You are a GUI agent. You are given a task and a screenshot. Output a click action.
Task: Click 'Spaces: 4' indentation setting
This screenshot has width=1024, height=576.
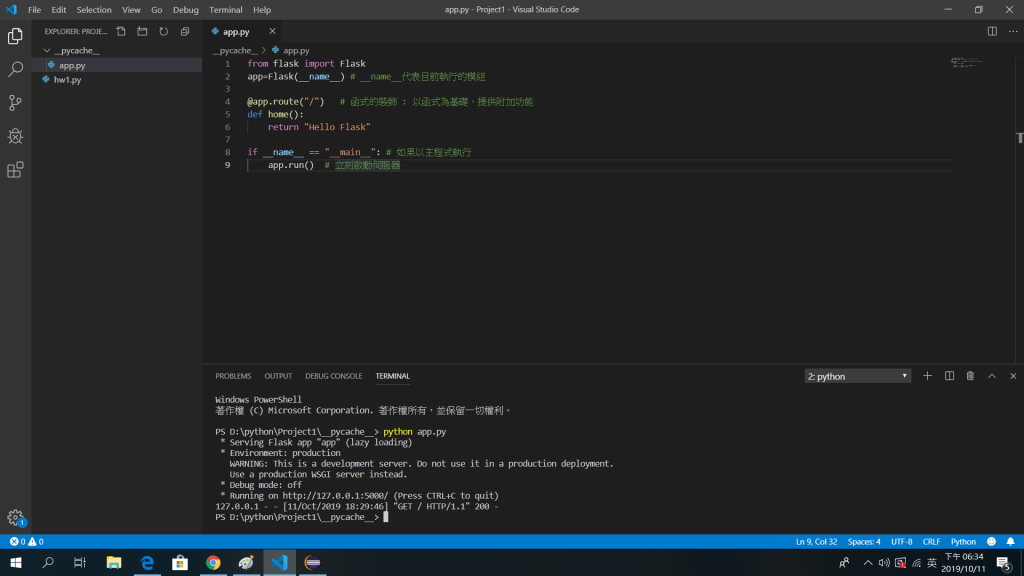864,541
